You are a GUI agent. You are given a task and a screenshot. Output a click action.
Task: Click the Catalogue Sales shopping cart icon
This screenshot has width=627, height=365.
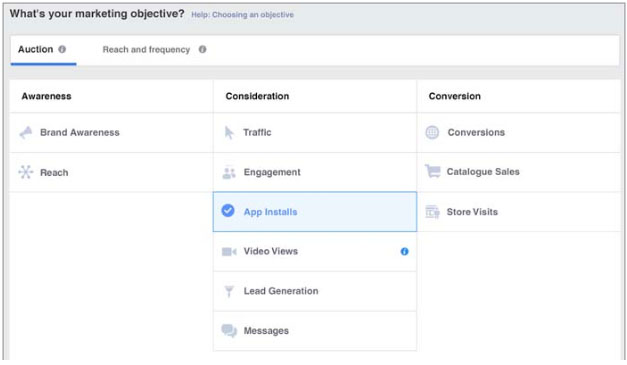[433, 171]
